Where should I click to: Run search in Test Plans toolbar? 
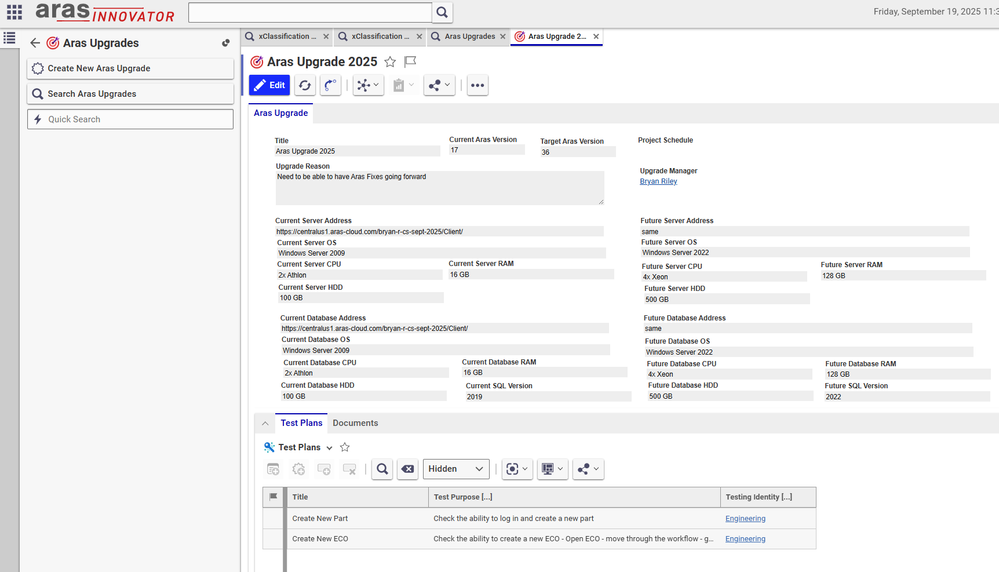tap(382, 469)
